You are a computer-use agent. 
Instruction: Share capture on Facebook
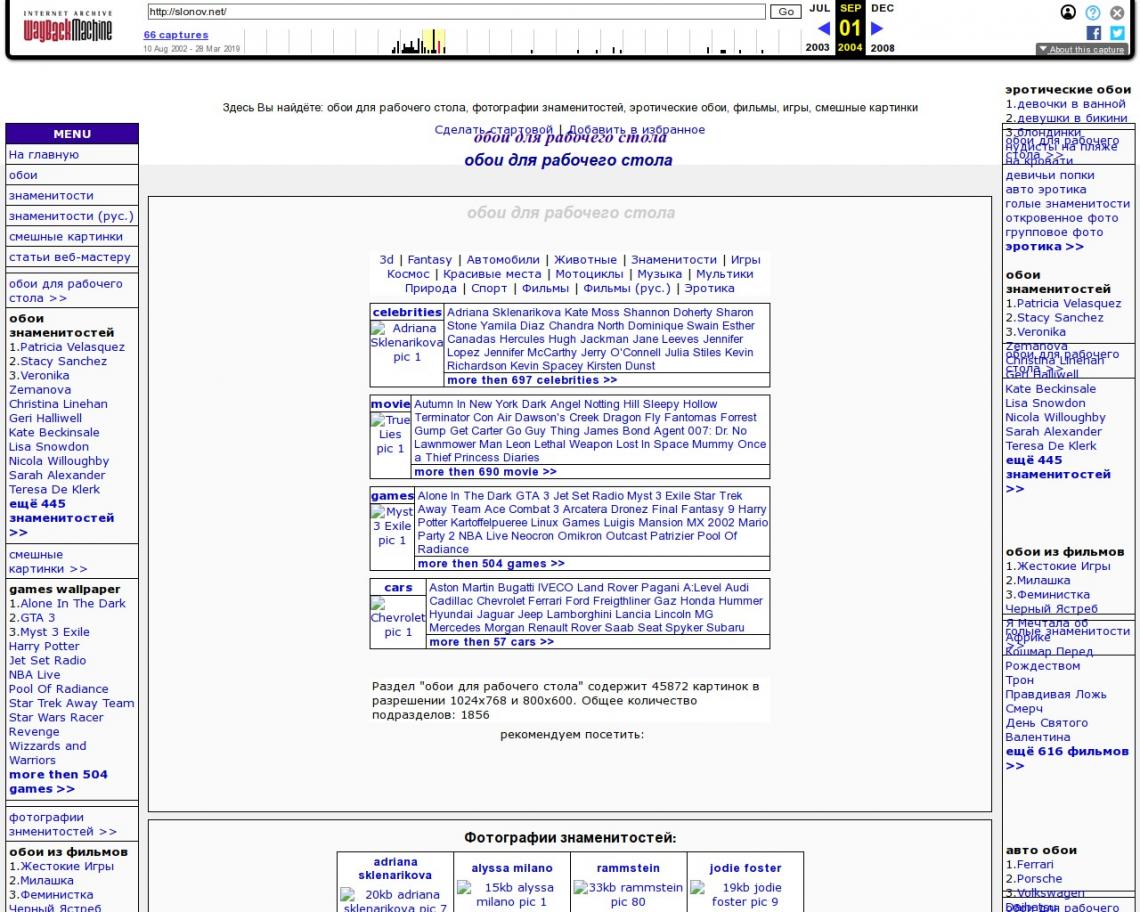coord(1093,33)
